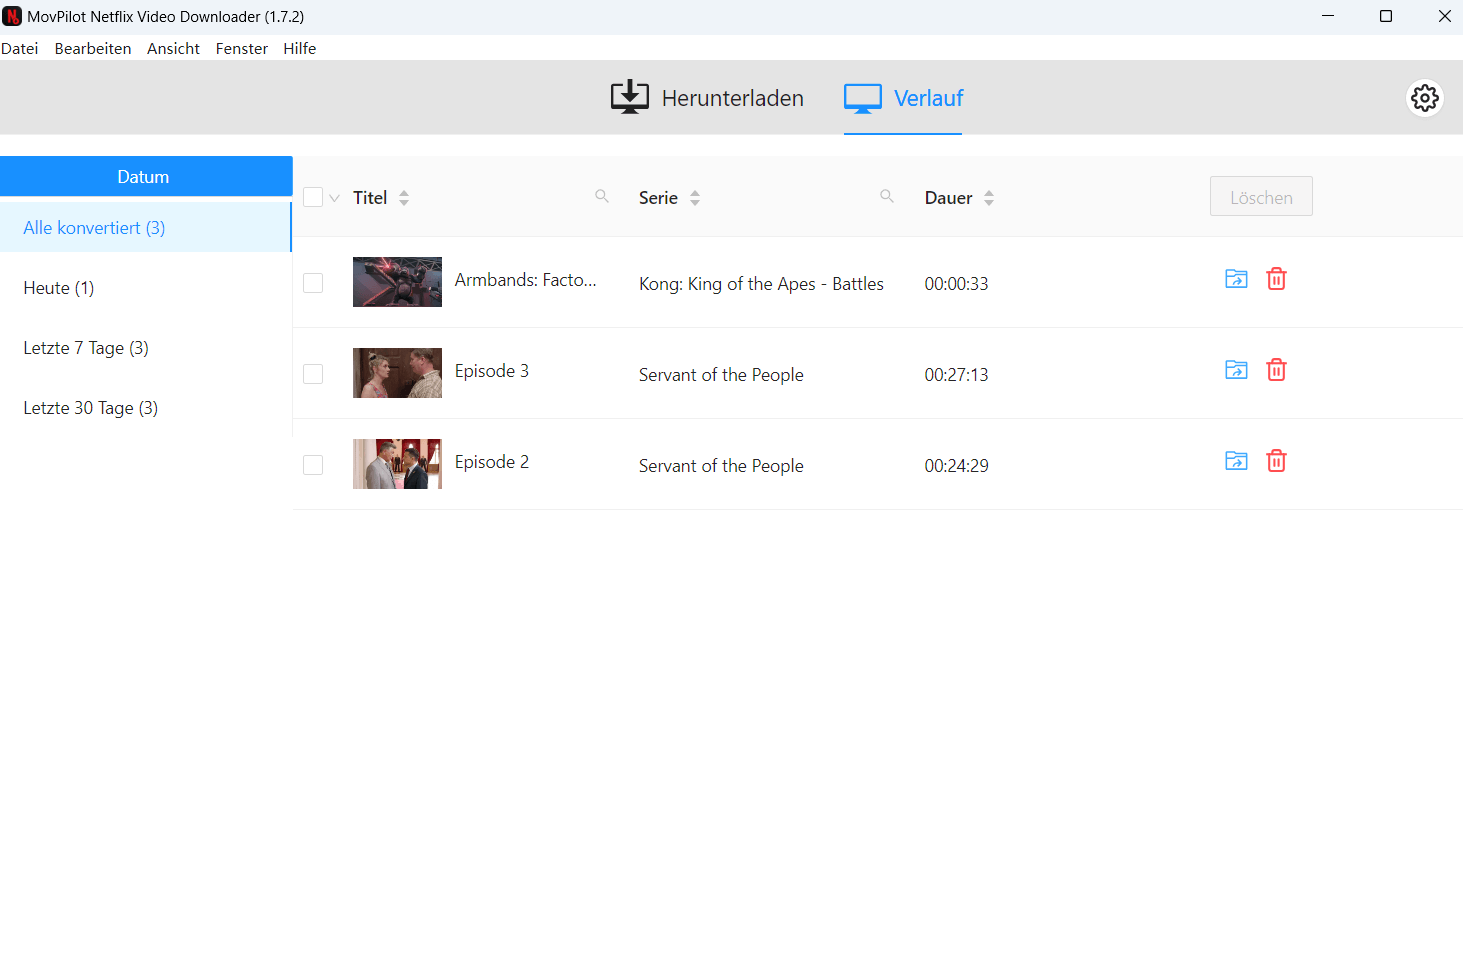
Task: Sort list by Dauer arrows
Action: point(989,198)
